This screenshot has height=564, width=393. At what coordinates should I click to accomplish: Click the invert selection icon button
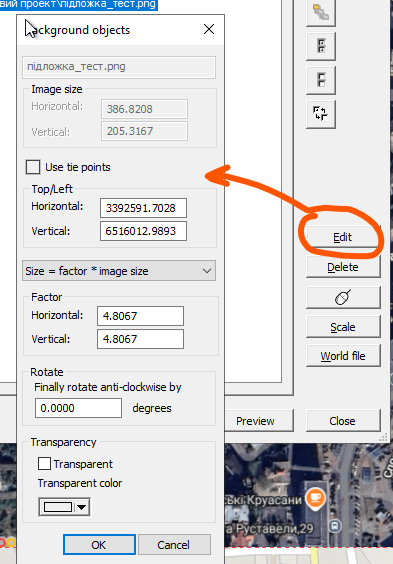pos(321,114)
